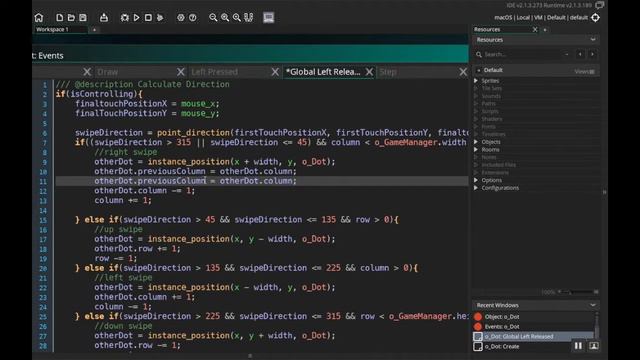Select the Timelines folder row
This screenshot has height=360, width=640.
(535, 134)
